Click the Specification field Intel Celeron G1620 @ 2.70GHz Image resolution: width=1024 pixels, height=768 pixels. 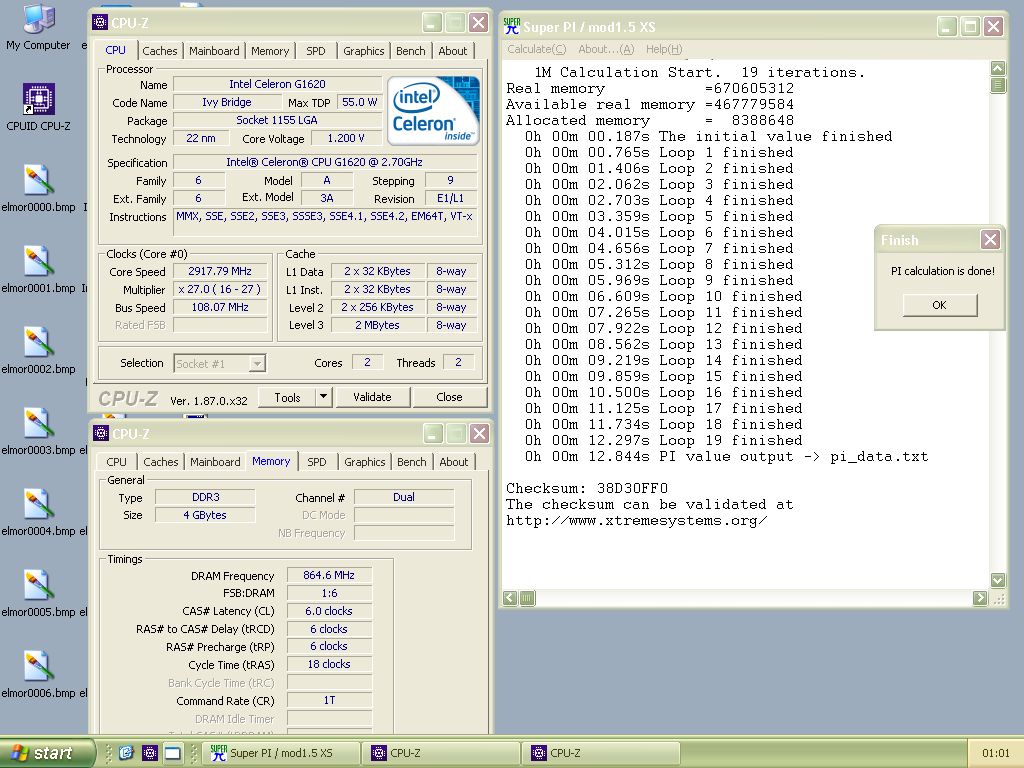tap(325, 163)
